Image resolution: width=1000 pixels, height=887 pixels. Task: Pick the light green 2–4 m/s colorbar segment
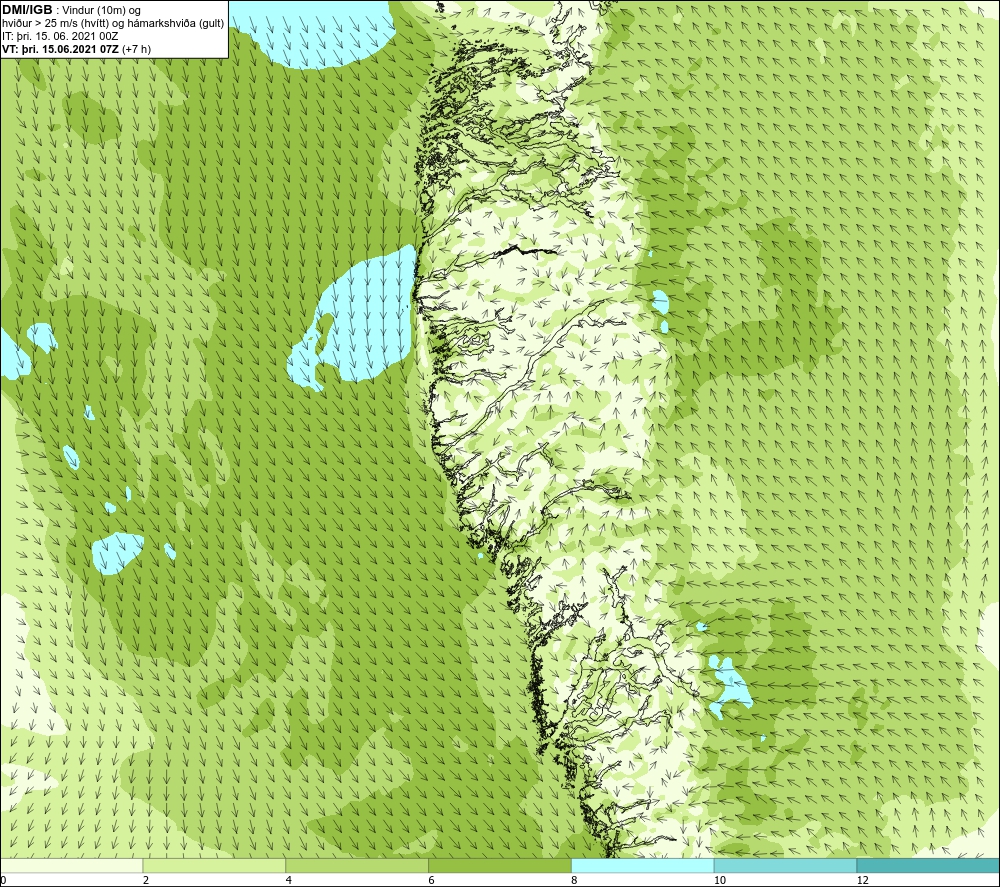pos(214,865)
